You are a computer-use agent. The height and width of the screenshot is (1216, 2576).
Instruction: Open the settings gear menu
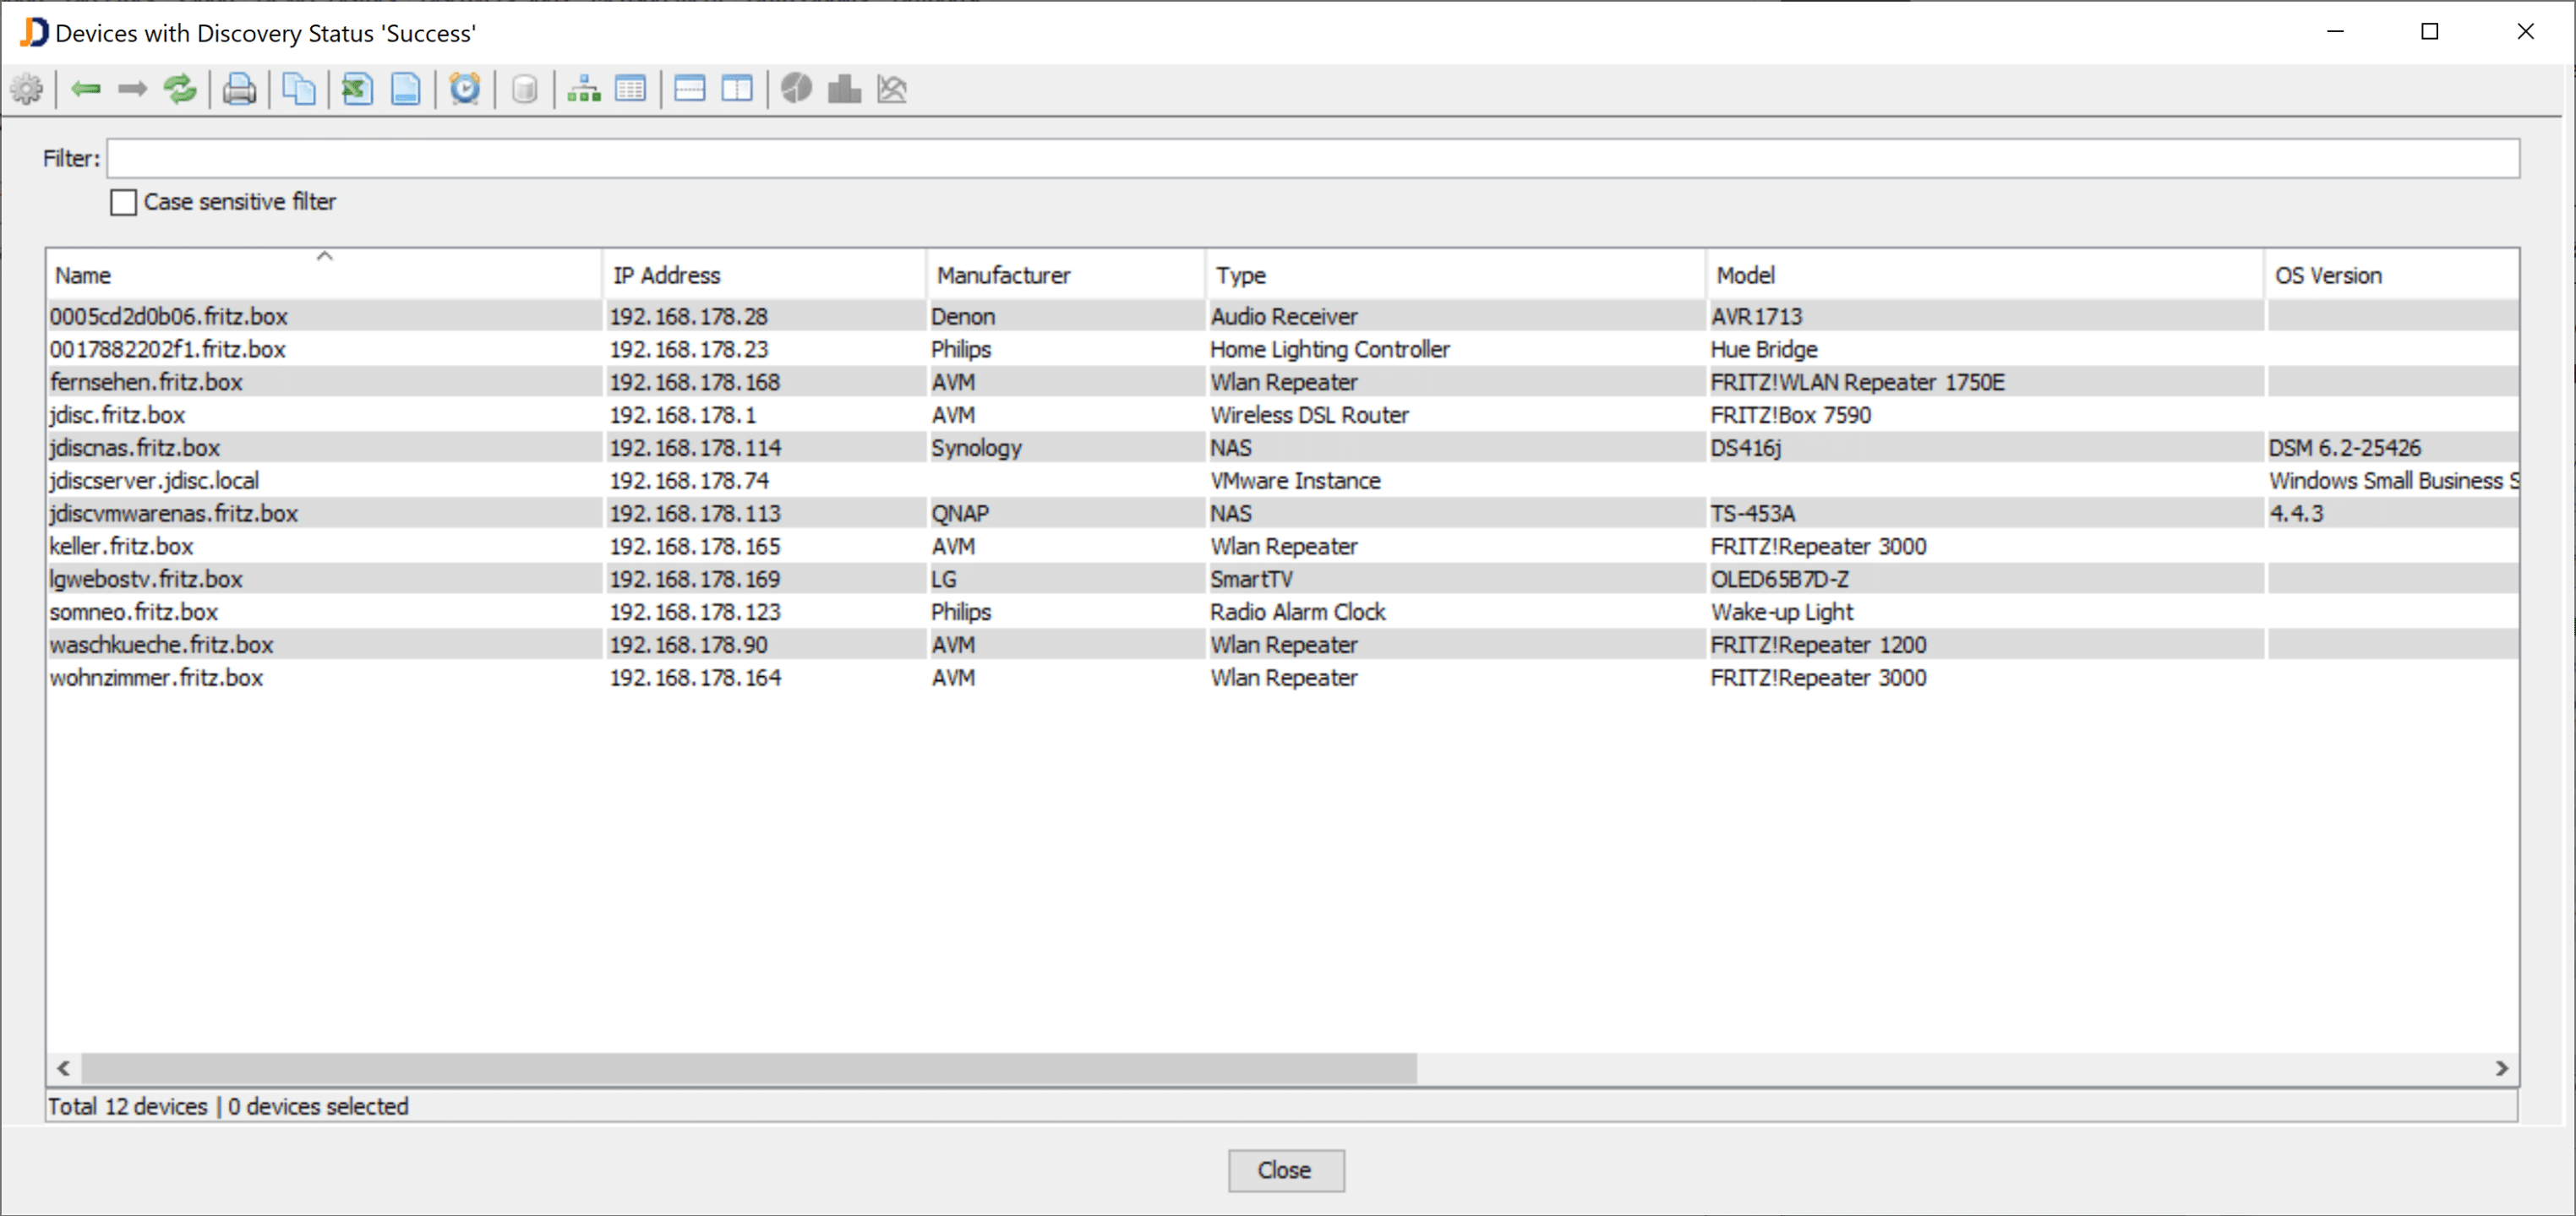coord(27,89)
